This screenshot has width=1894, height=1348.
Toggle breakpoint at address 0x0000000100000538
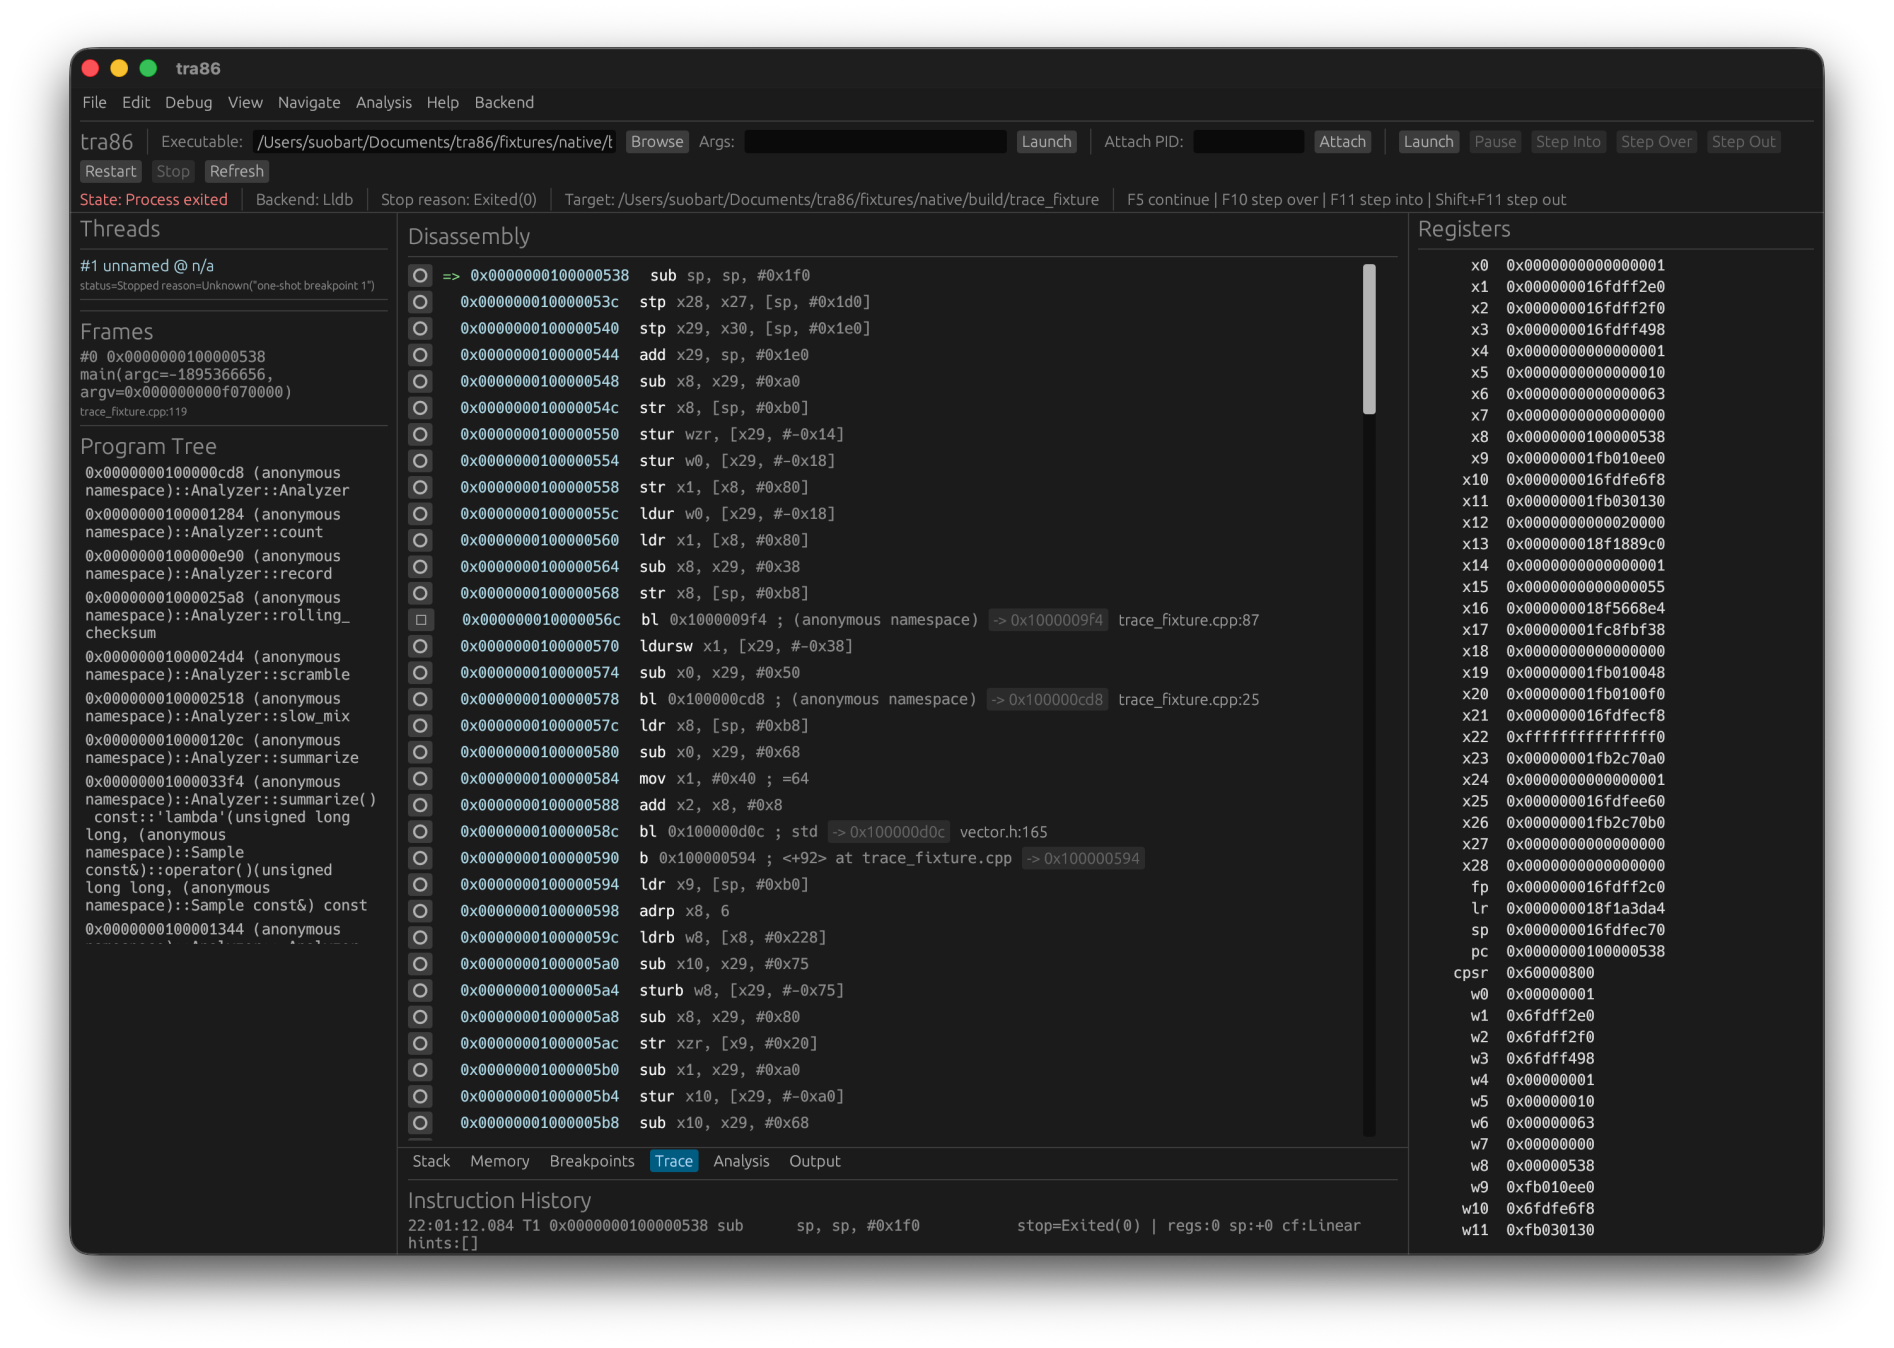[420, 275]
